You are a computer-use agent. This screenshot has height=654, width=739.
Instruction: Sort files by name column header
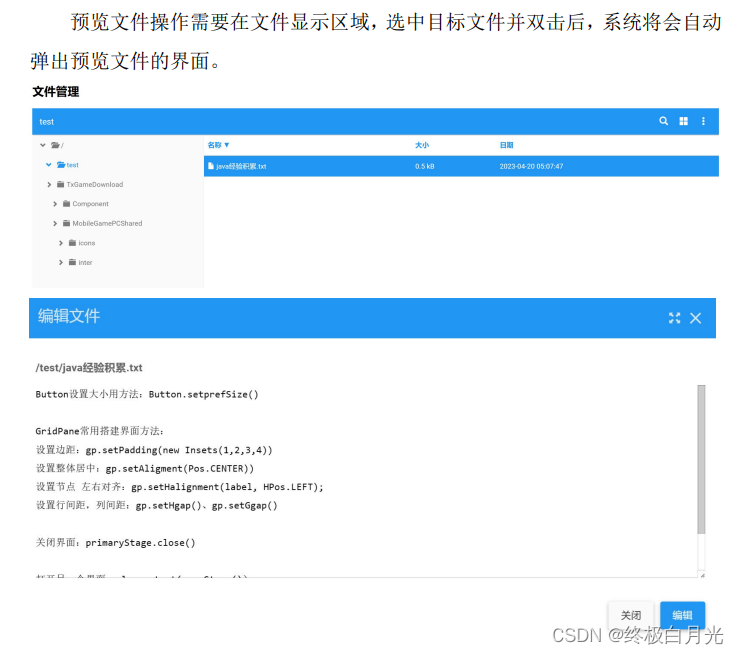(218, 145)
